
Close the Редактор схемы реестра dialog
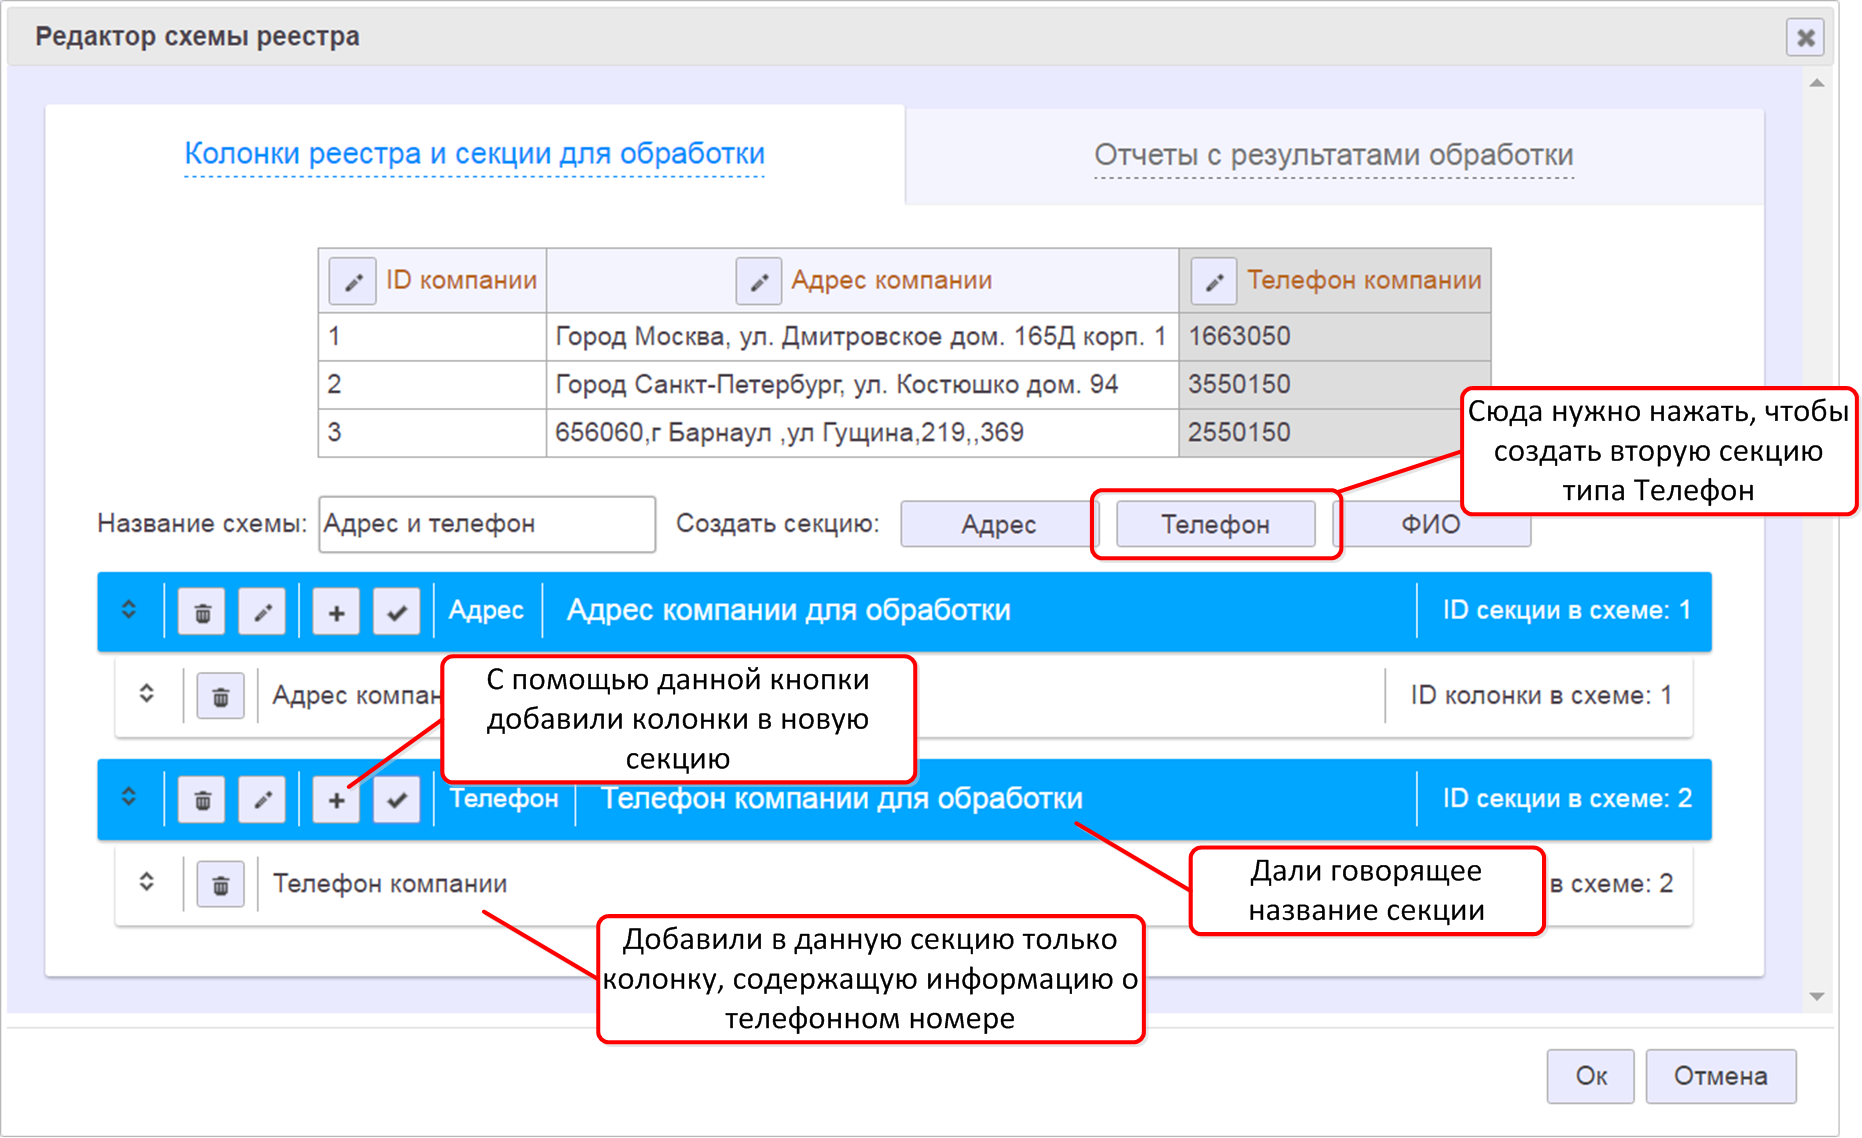[x=1805, y=38]
